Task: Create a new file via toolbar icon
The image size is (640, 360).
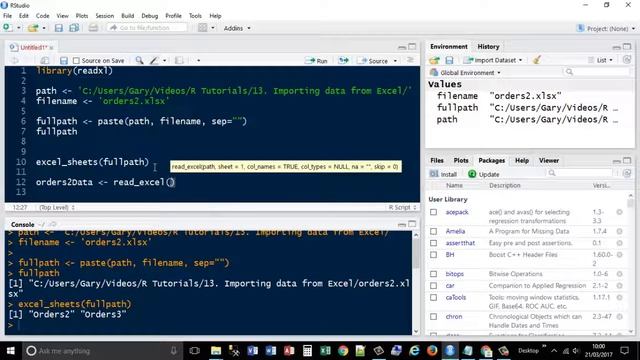Action: (7, 28)
